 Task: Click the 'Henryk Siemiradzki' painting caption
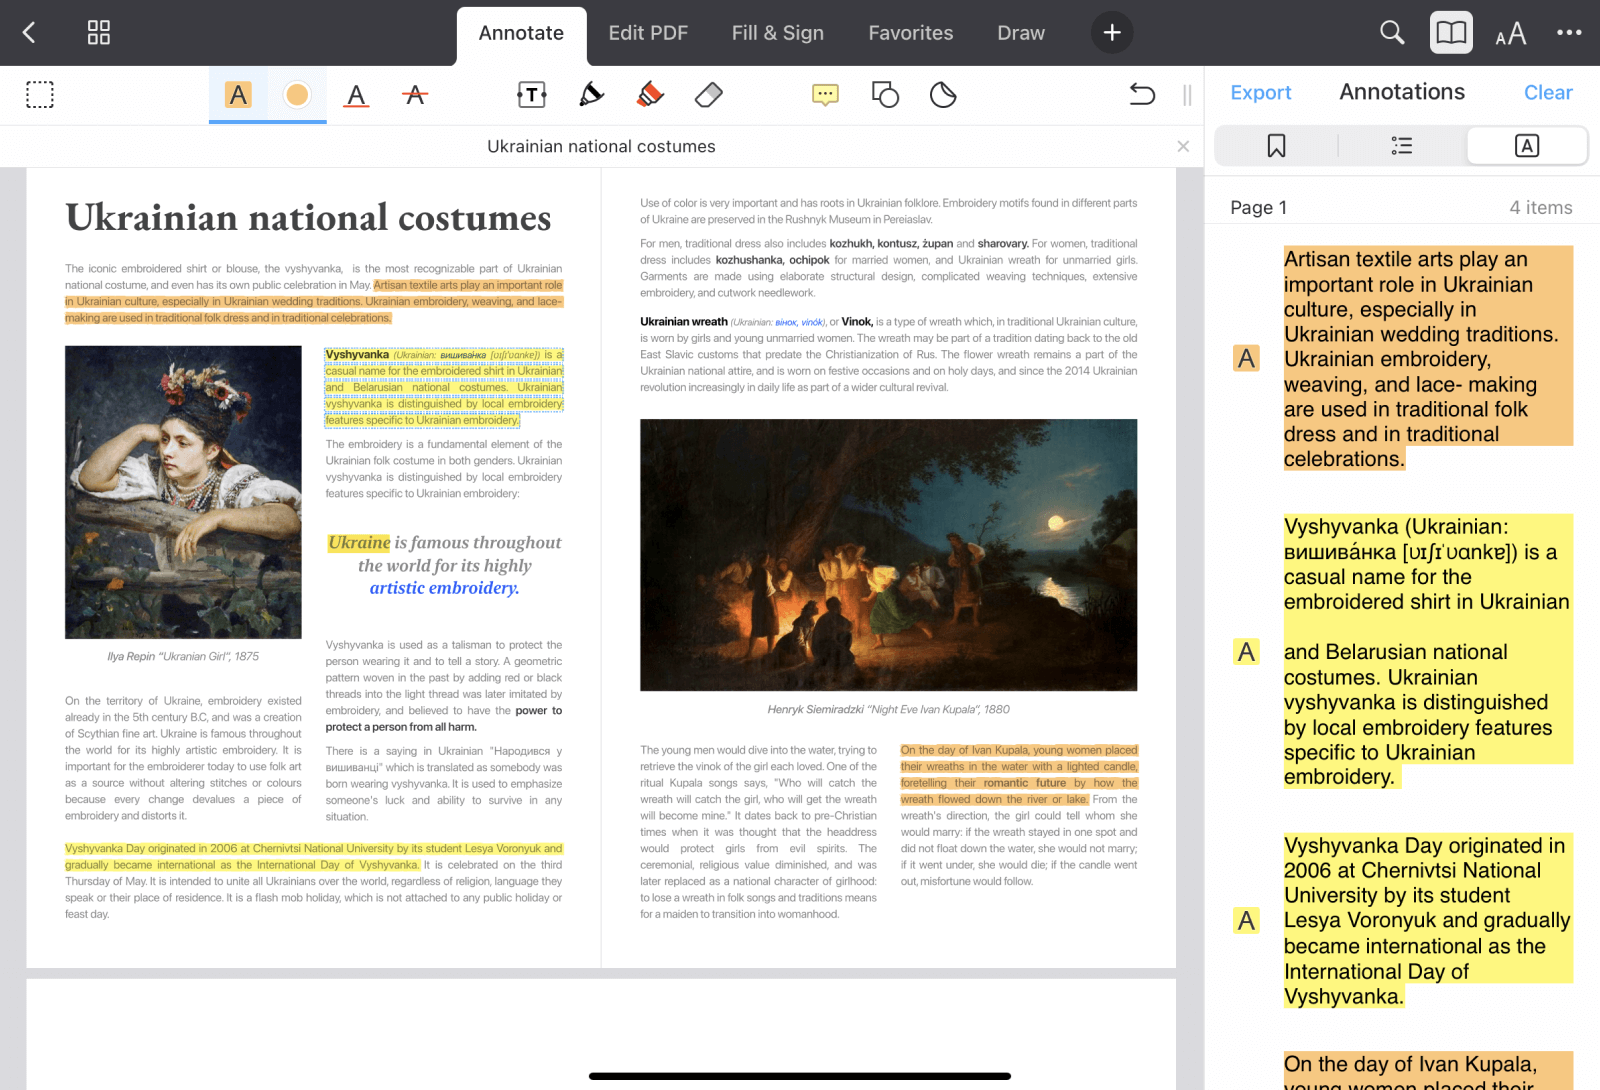(x=888, y=710)
